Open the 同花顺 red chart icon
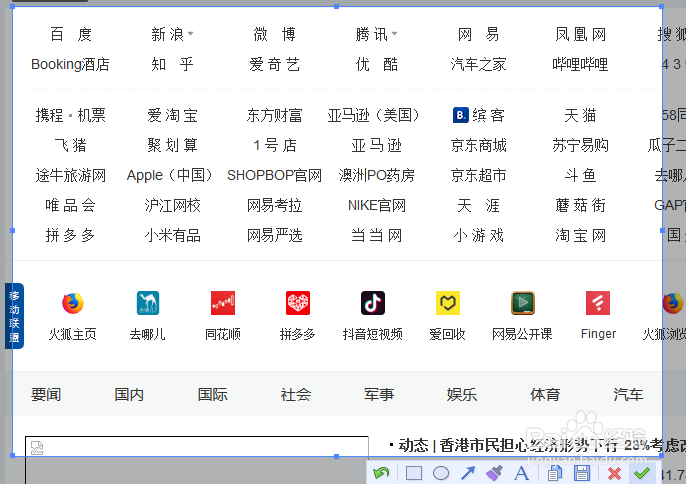This screenshot has height=484, width=686. pyautogui.click(x=223, y=303)
